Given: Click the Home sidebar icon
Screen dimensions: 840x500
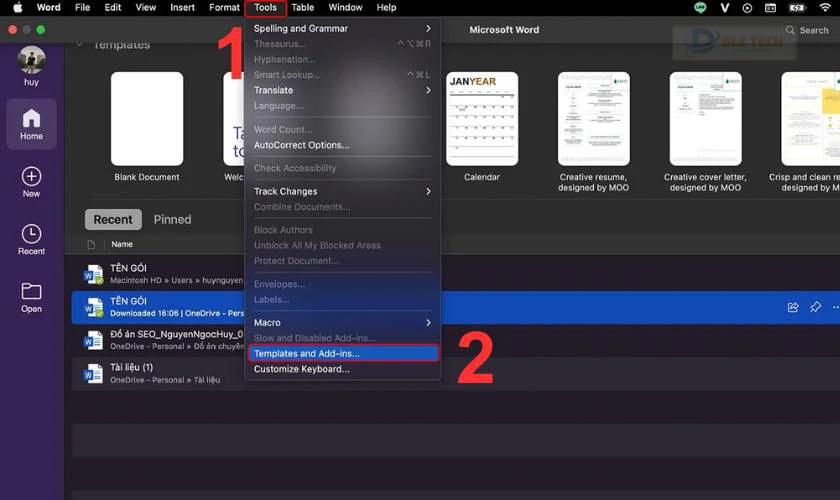Looking at the screenshot, I should click(31, 124).
